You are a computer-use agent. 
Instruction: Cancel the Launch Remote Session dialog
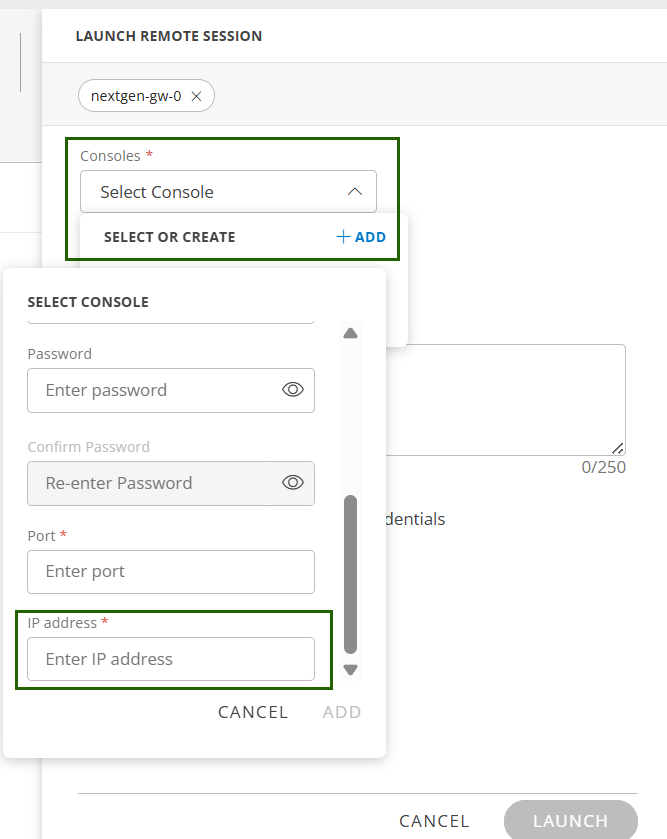(x=434, y=821)
